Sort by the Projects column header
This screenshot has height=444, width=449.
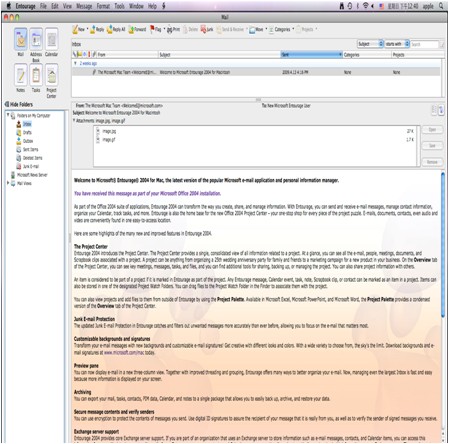tap(418, 55)
